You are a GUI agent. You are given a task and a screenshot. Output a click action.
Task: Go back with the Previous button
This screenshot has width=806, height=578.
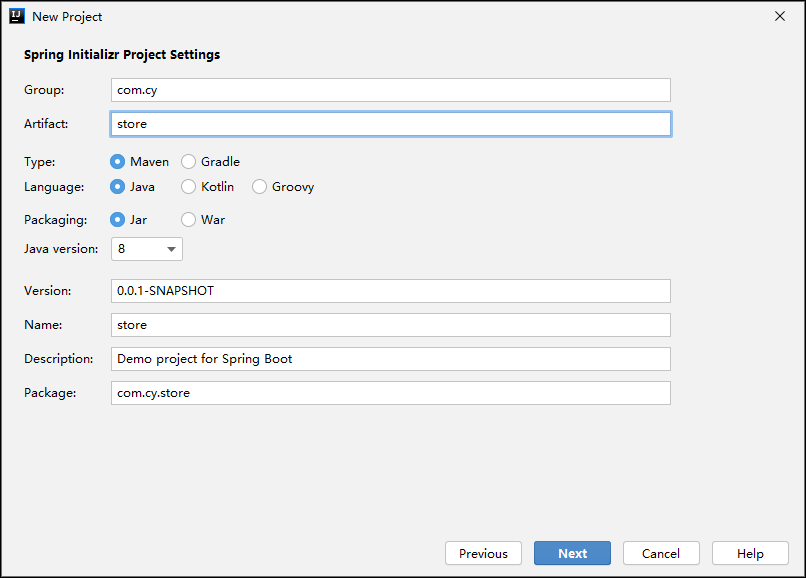(483, 553)
